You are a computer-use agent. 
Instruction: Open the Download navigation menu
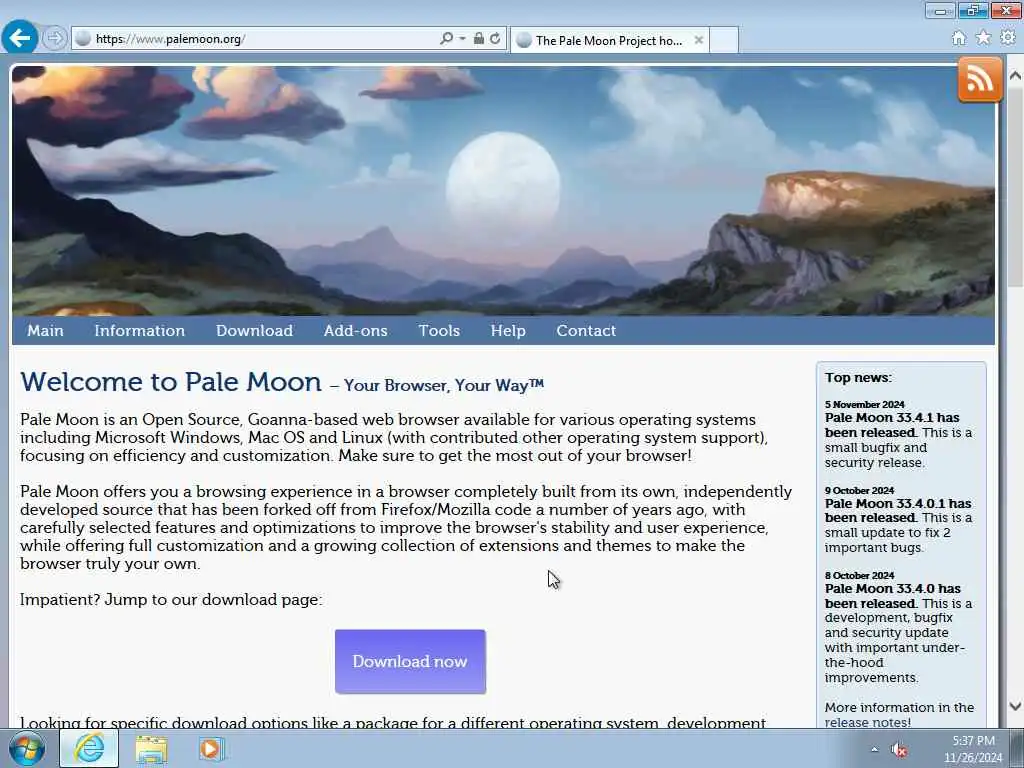coord(255,330)
